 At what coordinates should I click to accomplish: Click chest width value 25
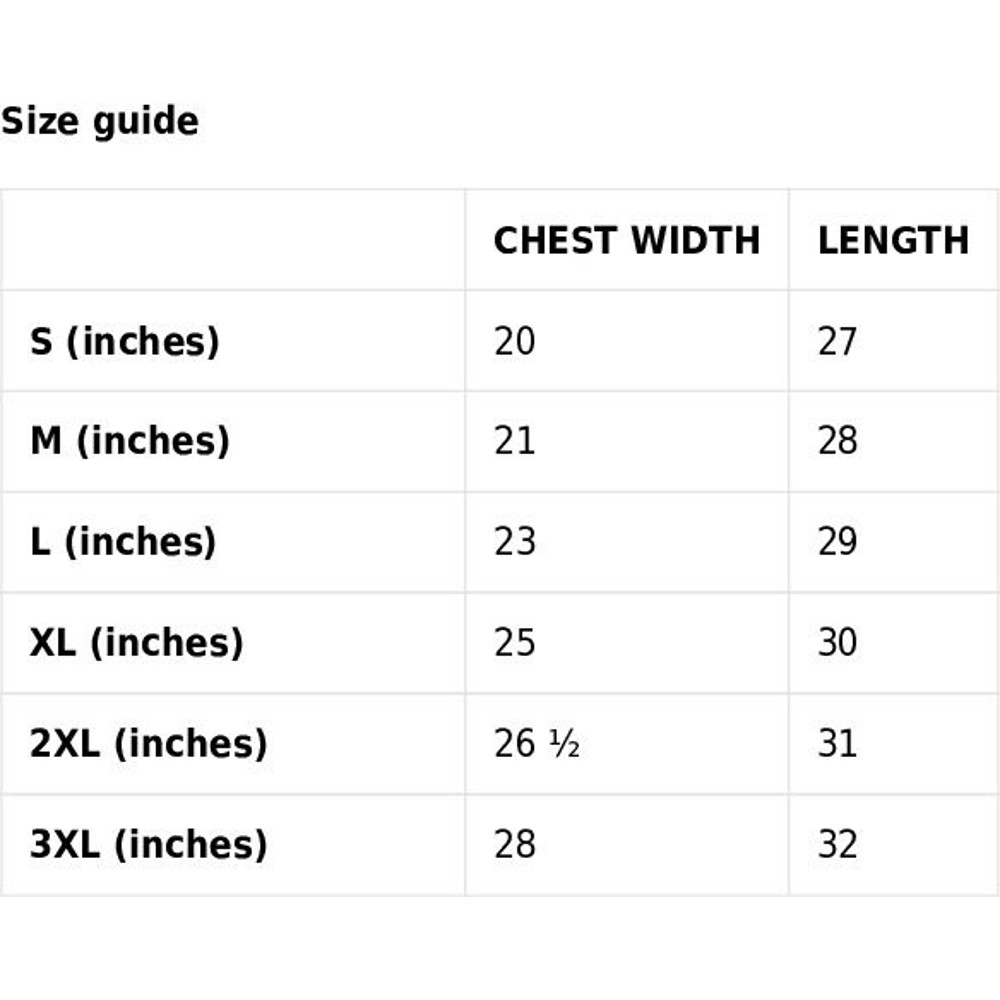tap(515, 642)
